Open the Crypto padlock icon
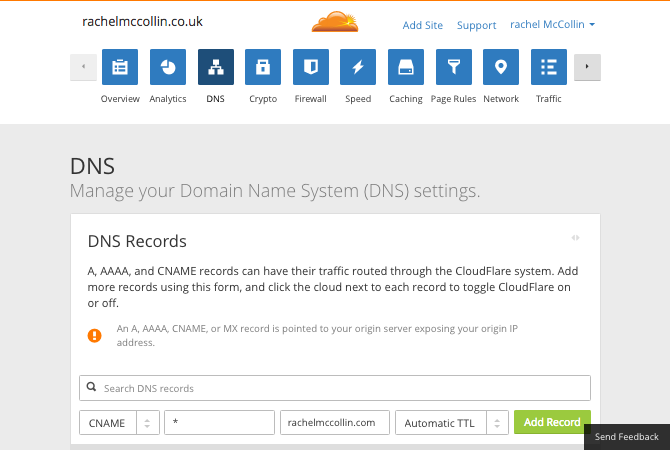Screen dimensions: 670x450 pyautogui.click(x=263, y=67)
